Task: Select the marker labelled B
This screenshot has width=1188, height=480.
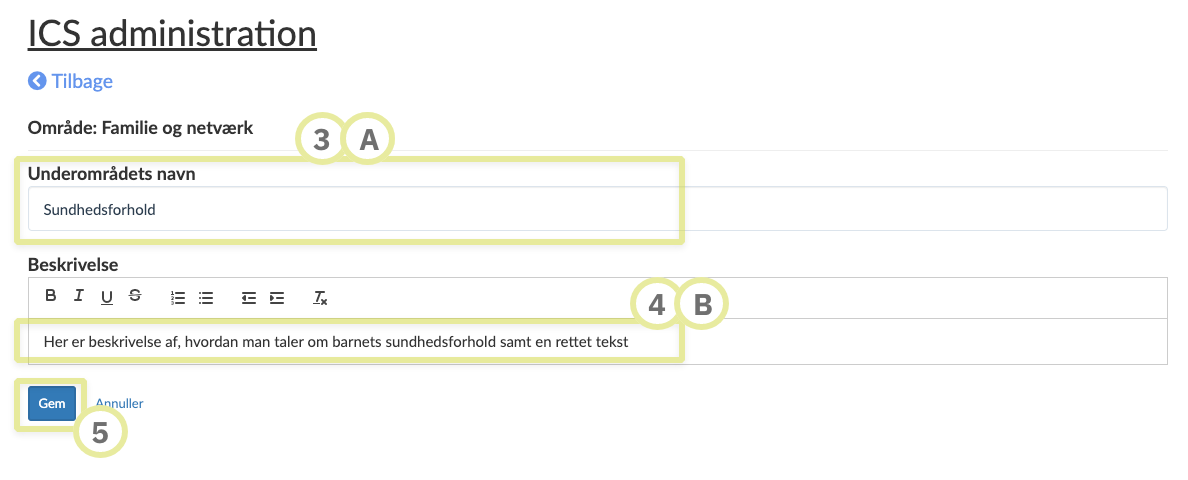Action: pos(703,305)
